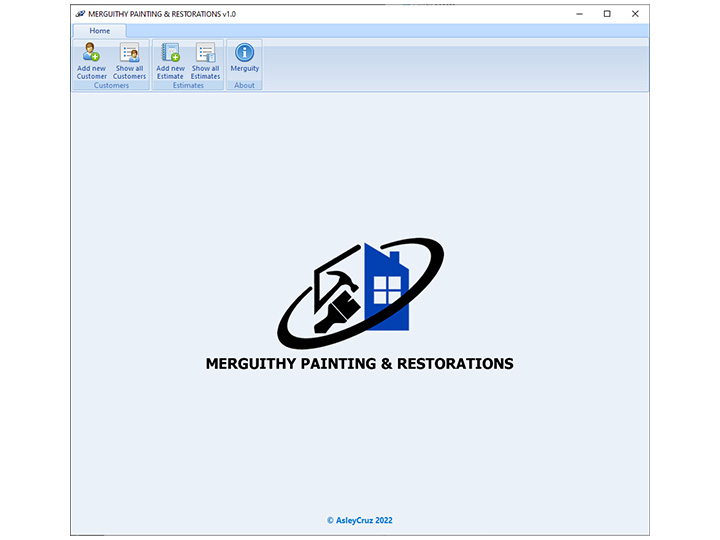Select the About ribbon group label

(x=244, y=86)
